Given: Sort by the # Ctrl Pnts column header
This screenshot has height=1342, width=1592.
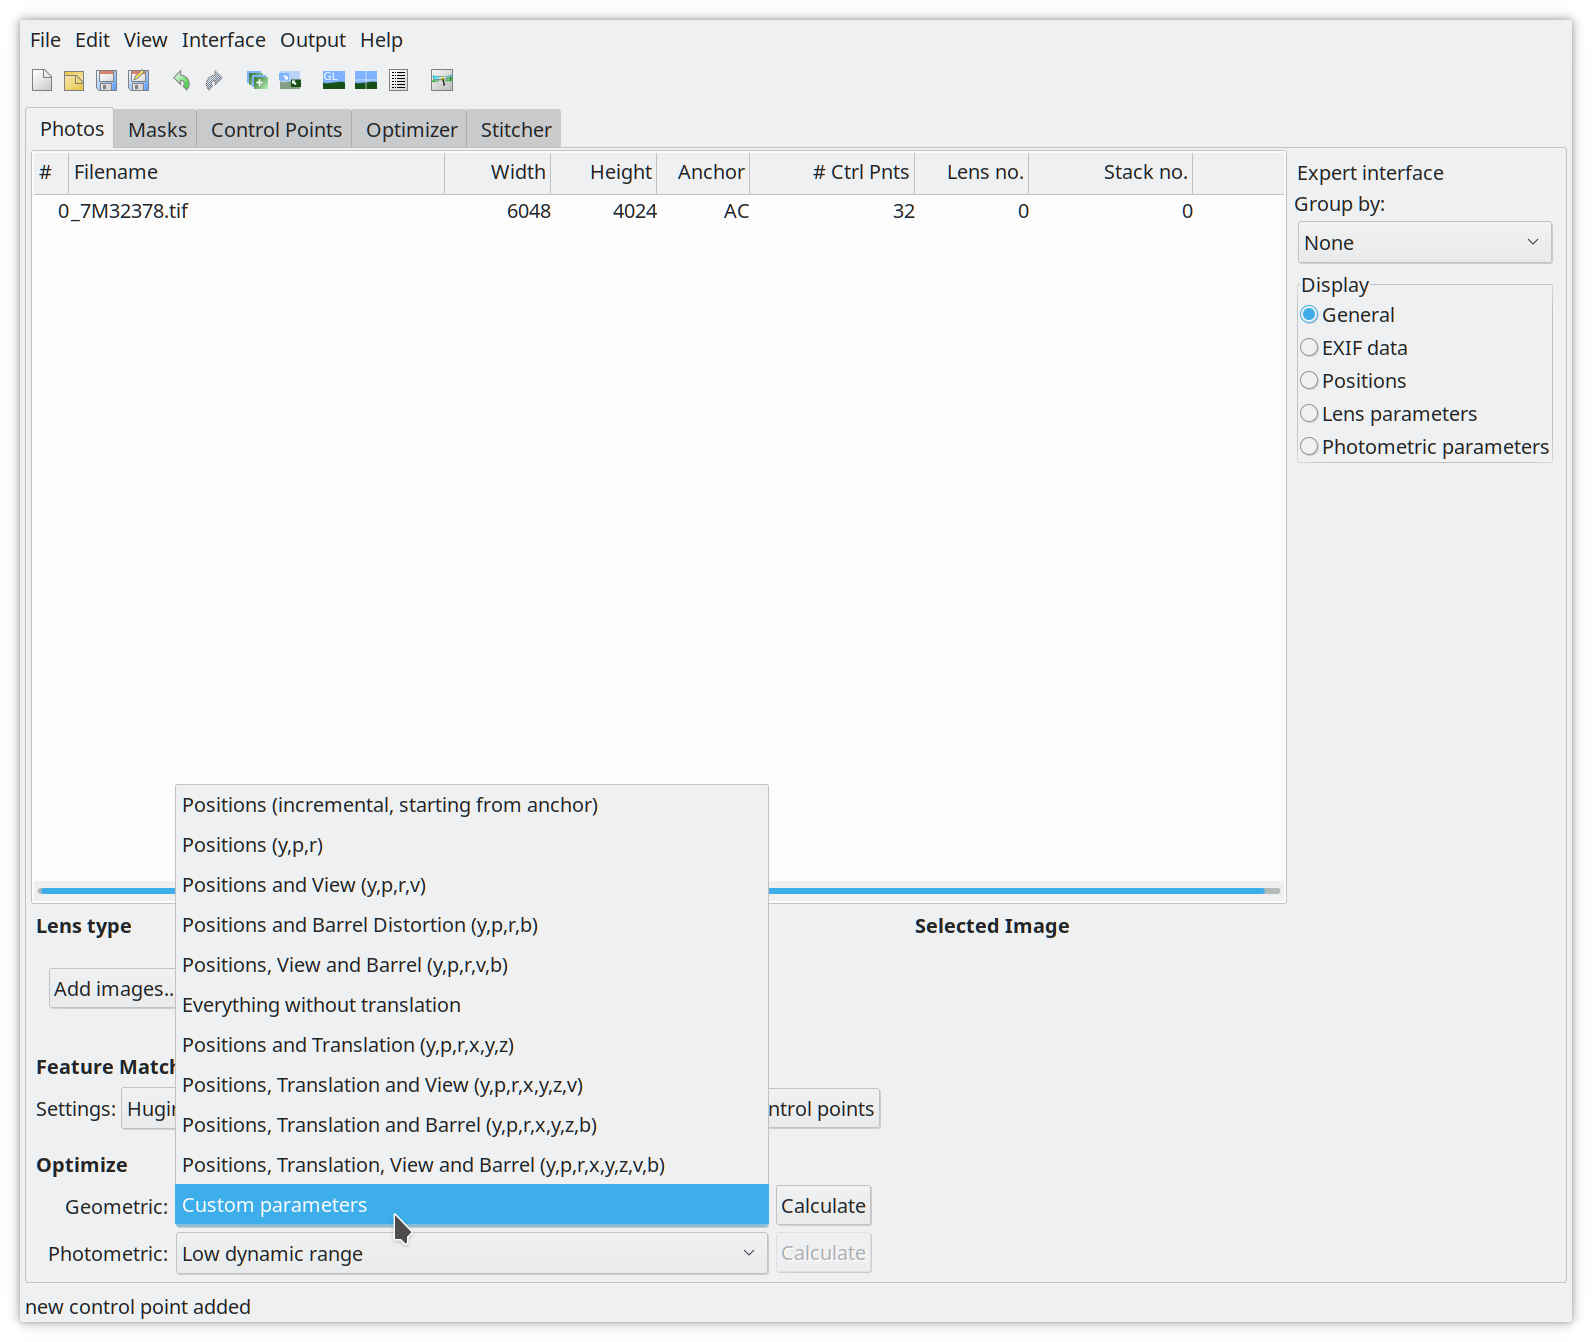Looking at the screenshot, I should tap(832, 172).
